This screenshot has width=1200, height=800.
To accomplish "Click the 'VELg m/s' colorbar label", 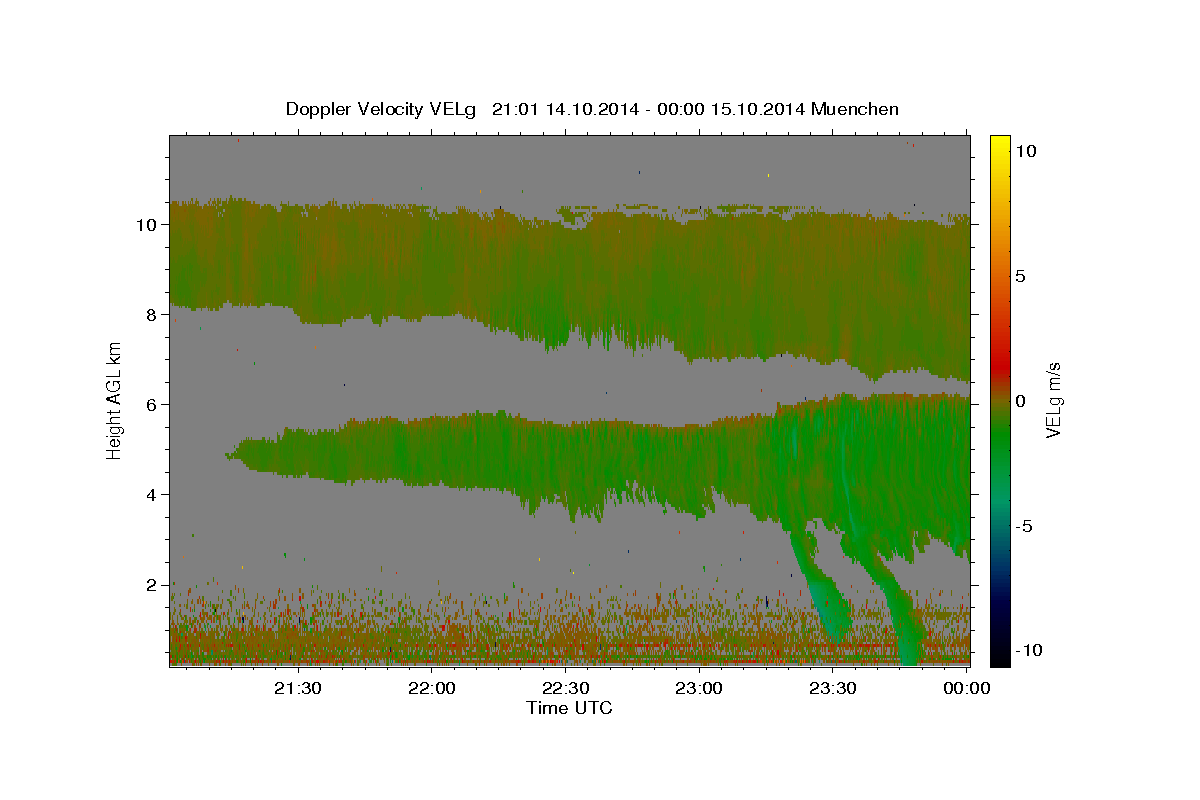I will click(1054, 400).
